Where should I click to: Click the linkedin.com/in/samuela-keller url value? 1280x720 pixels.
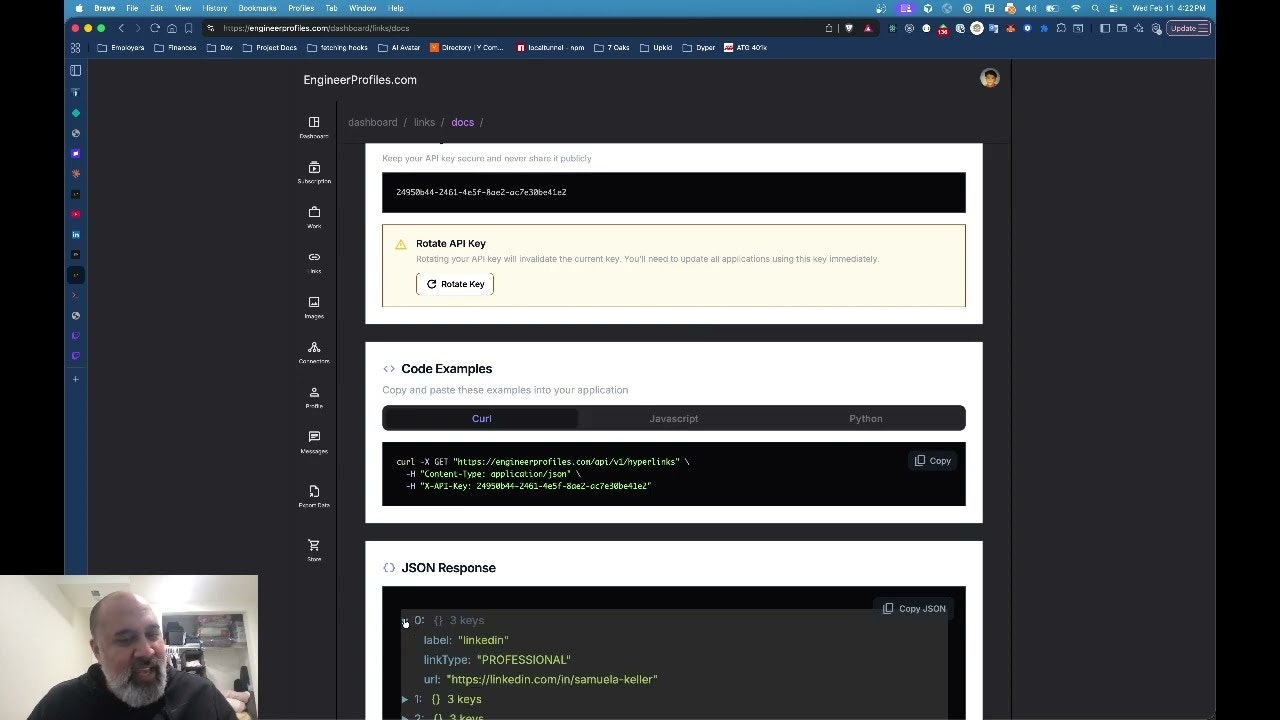[x=552, y=679]
